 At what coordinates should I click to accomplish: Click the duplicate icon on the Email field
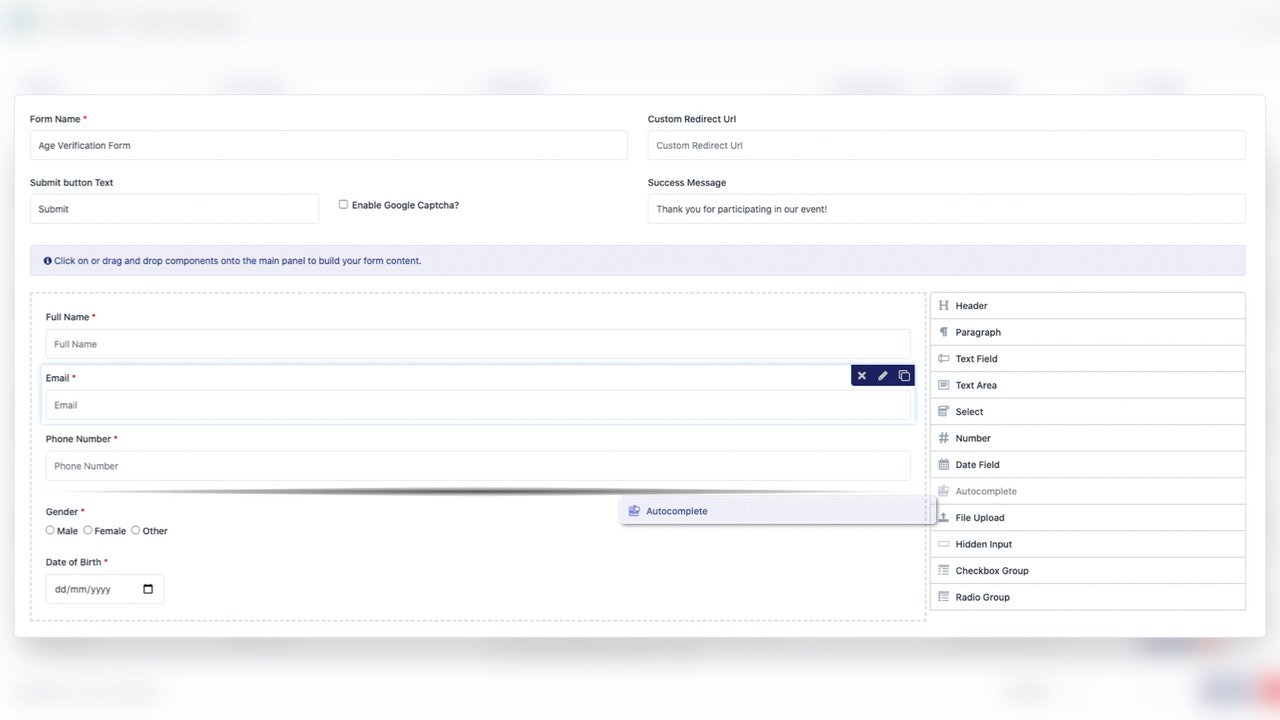[x=904, y=375]
